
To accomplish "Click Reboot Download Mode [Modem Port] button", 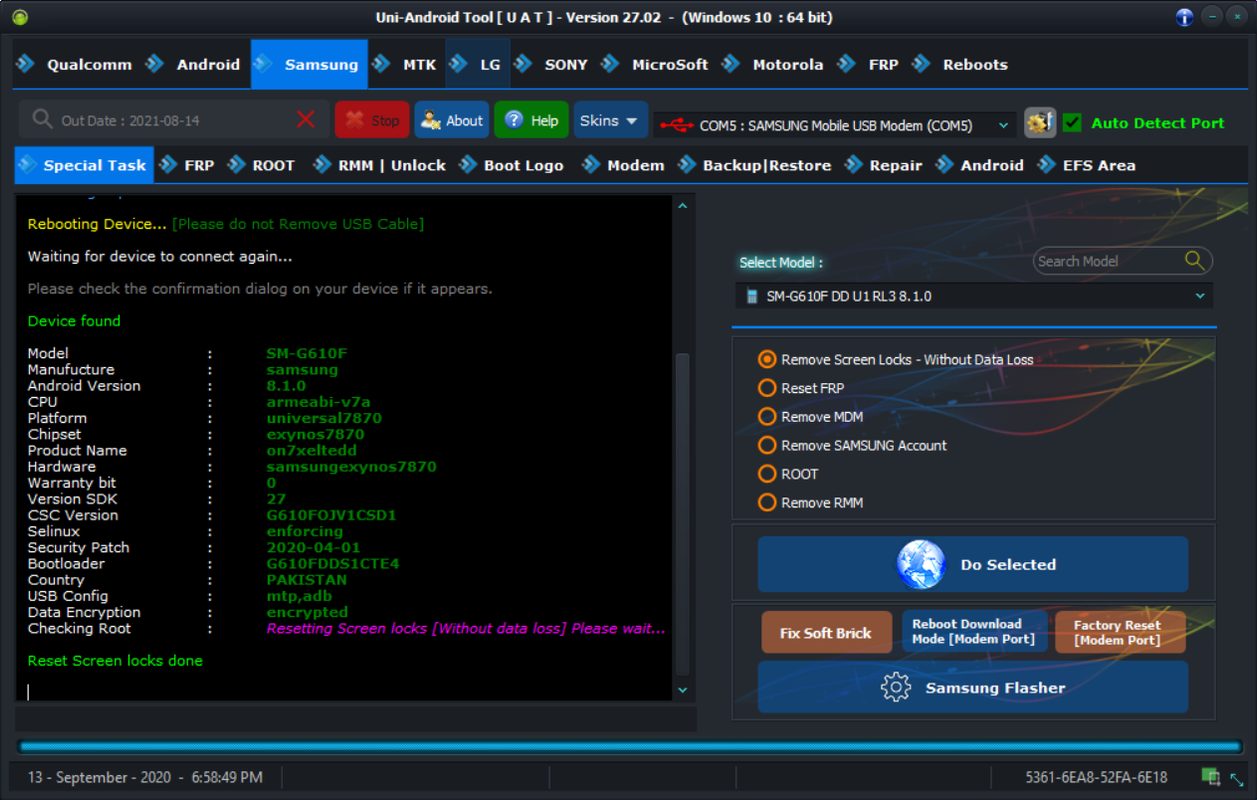I will point(974,632).
